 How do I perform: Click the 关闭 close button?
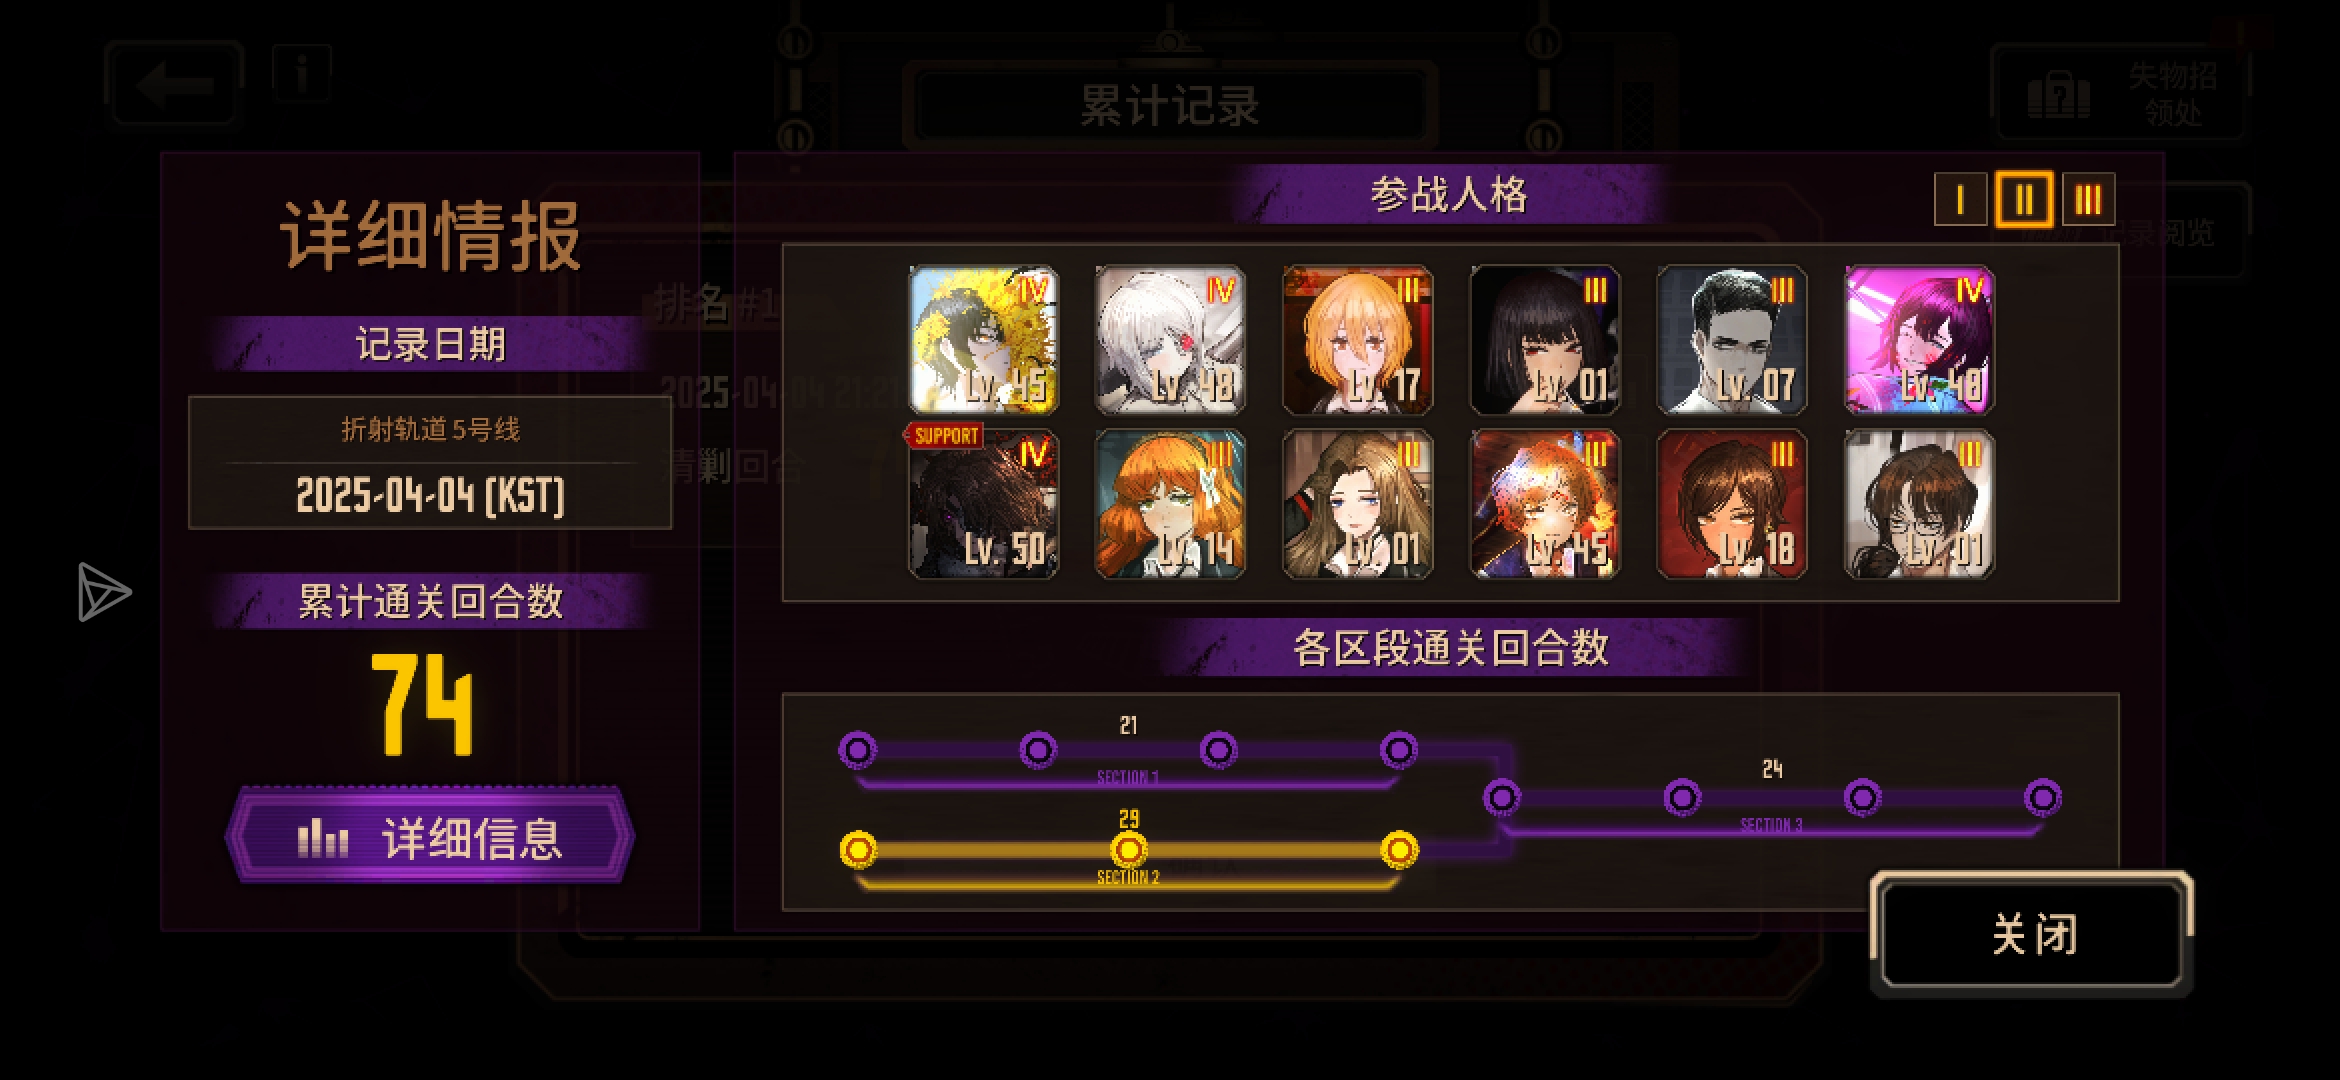2032,934
